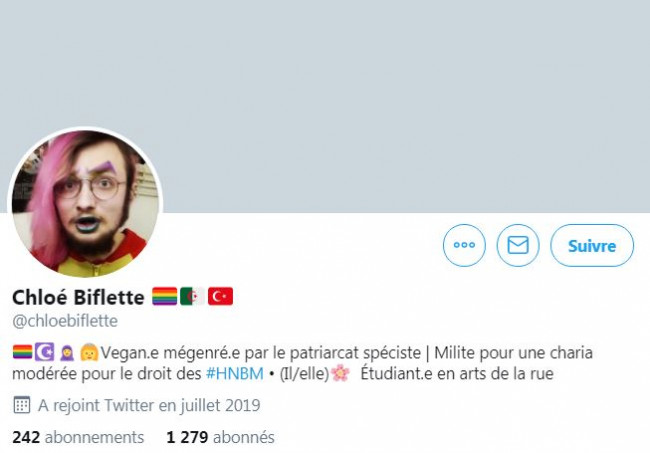Viewport: 650px width, 453px height.
Task: Click the hijab woman emoji in the bio
Action: tap(67, 352)
